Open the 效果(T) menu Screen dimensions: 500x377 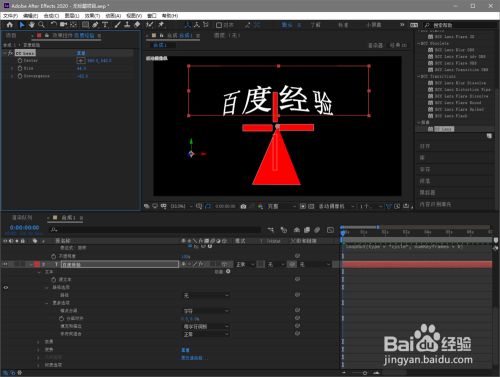click(92, 16)
